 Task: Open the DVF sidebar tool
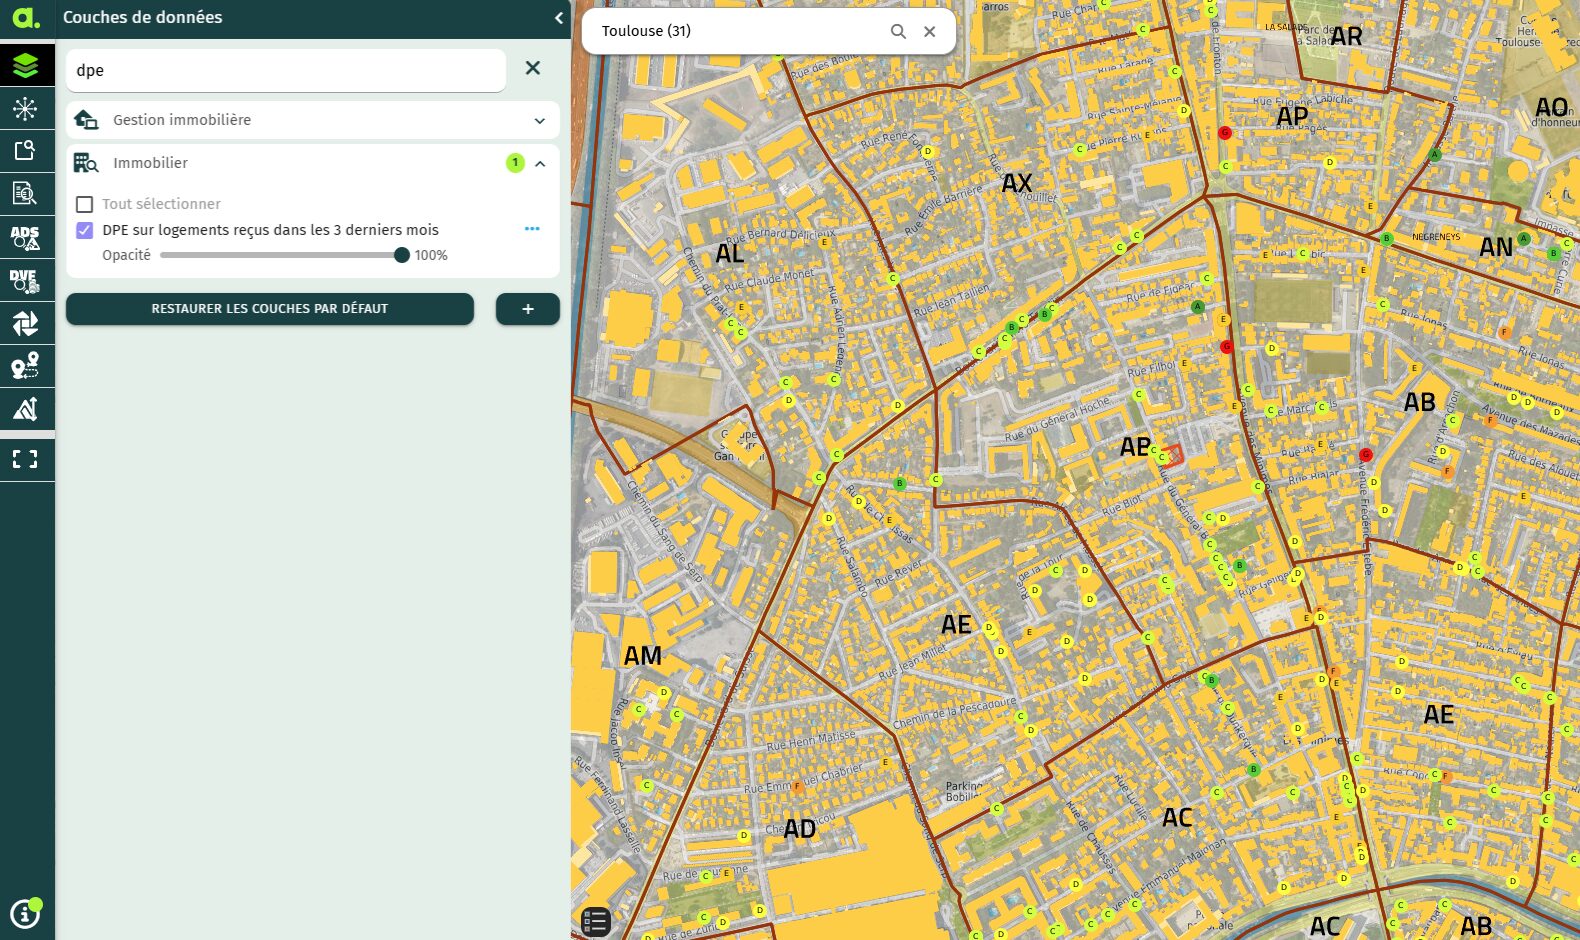point(26,281)
